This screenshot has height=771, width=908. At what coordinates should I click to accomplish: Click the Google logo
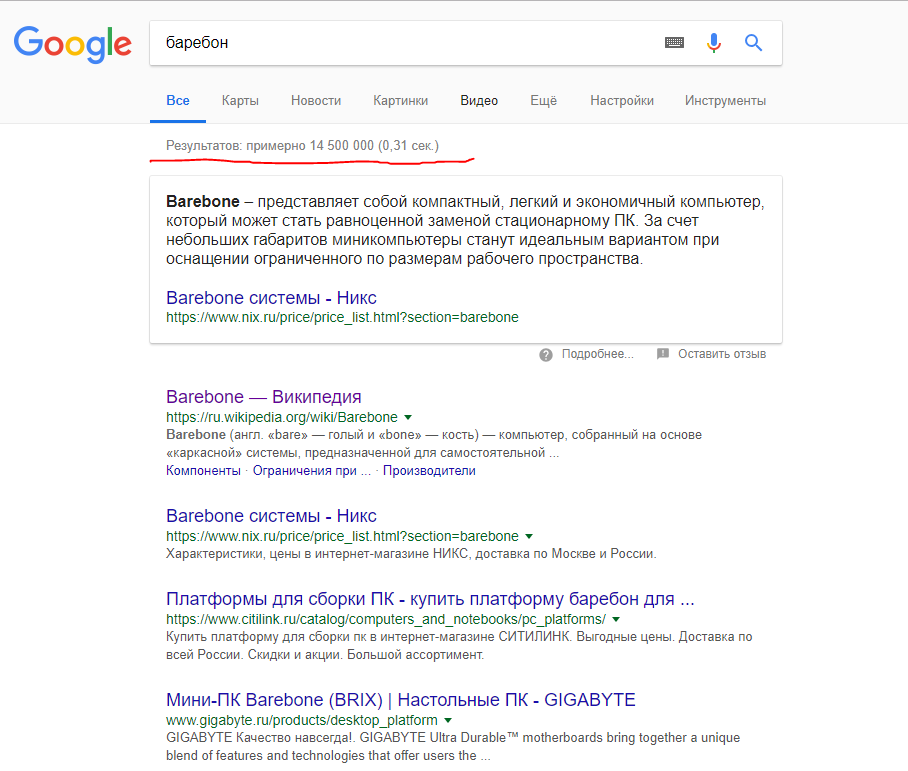[x=73, y=44]
